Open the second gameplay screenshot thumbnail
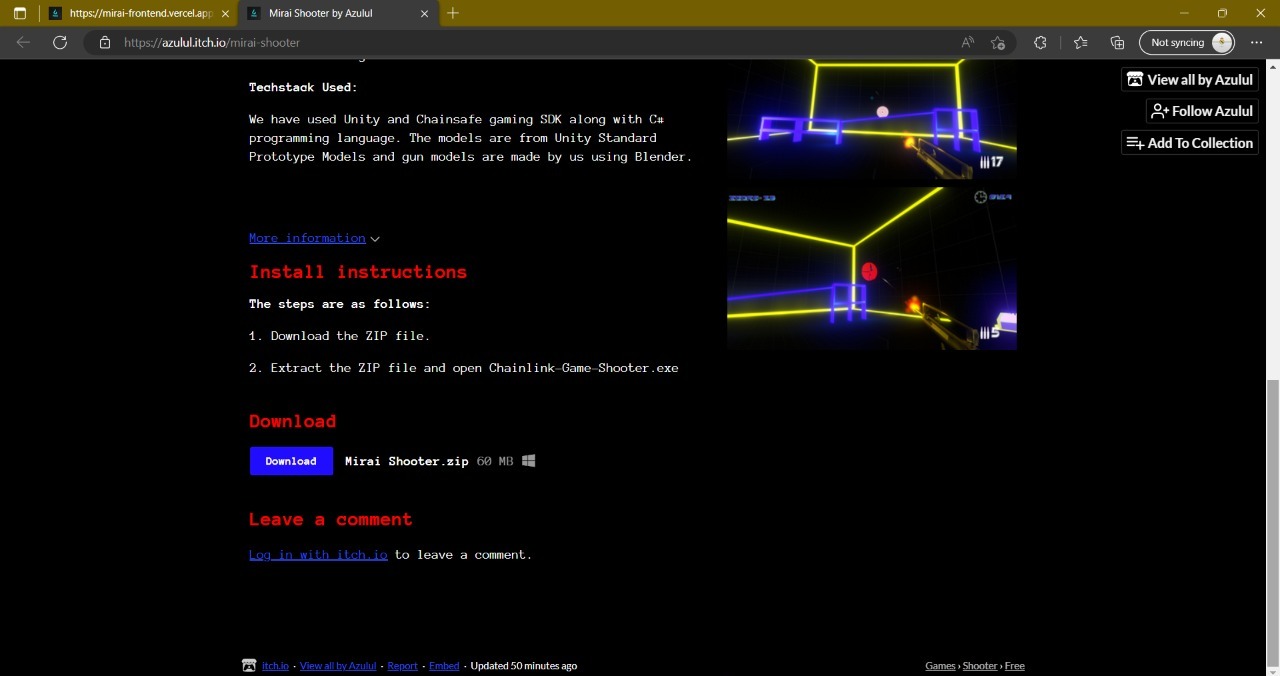The width and height of the screenshot is (1280, 676). point(871,268)
